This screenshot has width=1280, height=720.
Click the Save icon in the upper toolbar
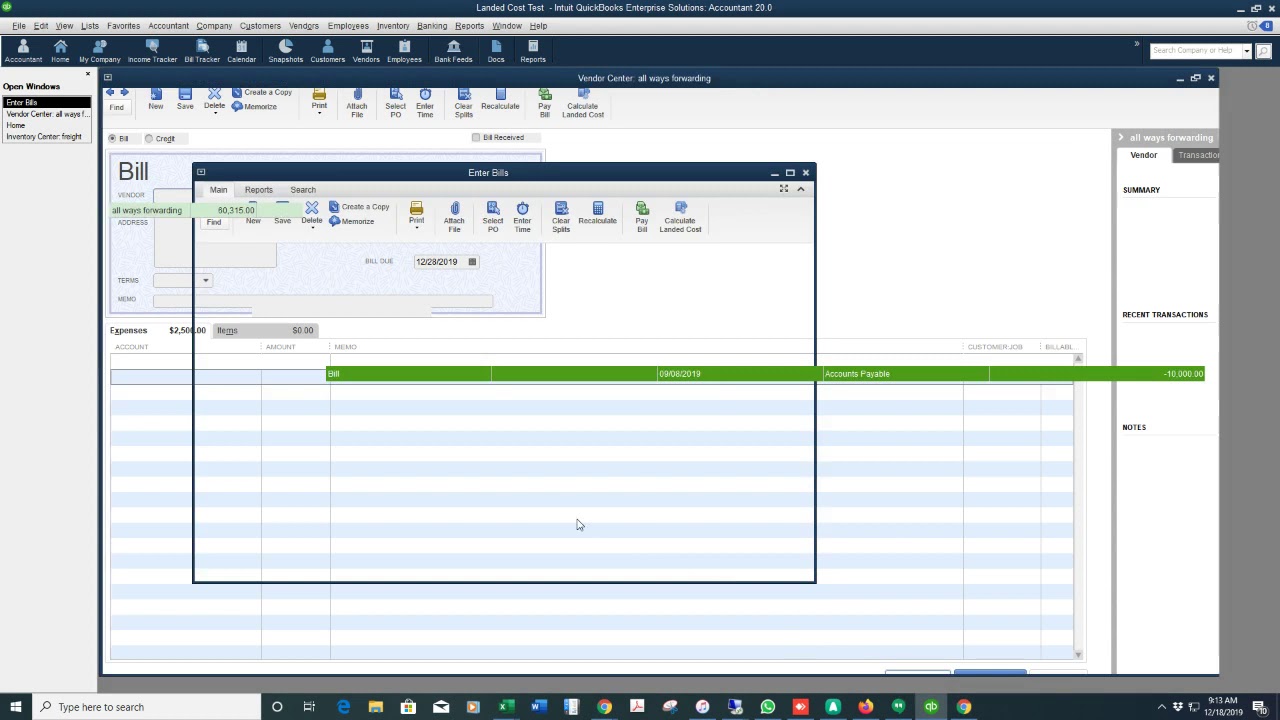click(x=185, y=99)
